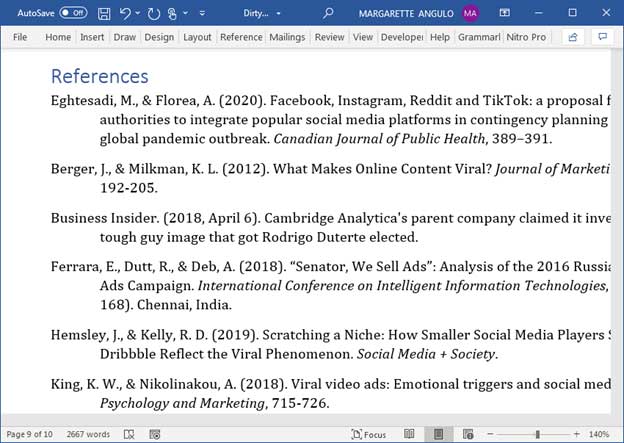The image size is (624, 443).
Task: Open the Design tab
Action: pyautogui.click(x=159, y=37)
